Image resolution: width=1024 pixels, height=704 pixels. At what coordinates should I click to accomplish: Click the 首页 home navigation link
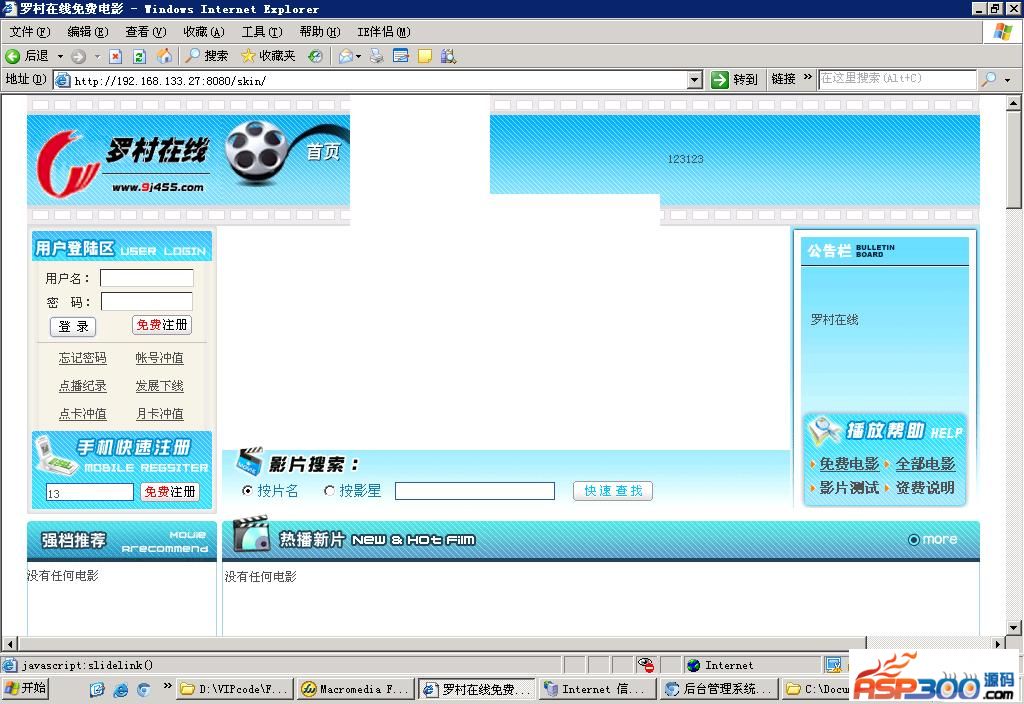click(323, 152)
